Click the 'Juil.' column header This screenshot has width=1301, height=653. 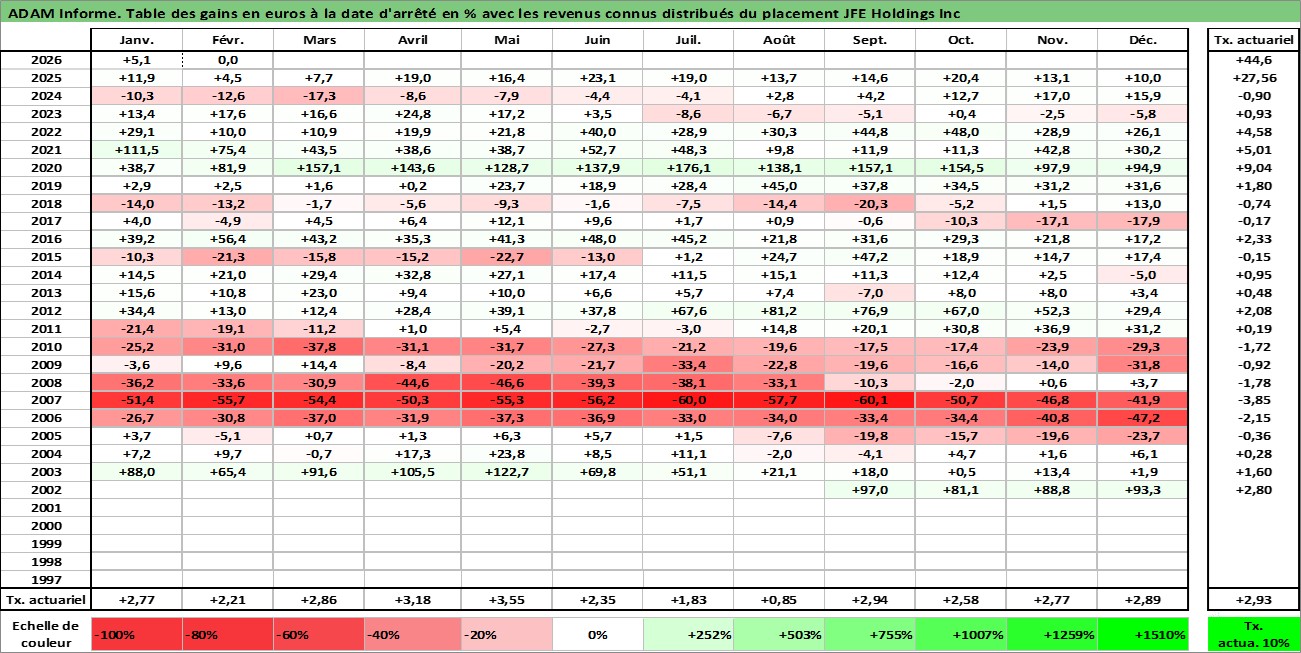click(x=686, y=40)
